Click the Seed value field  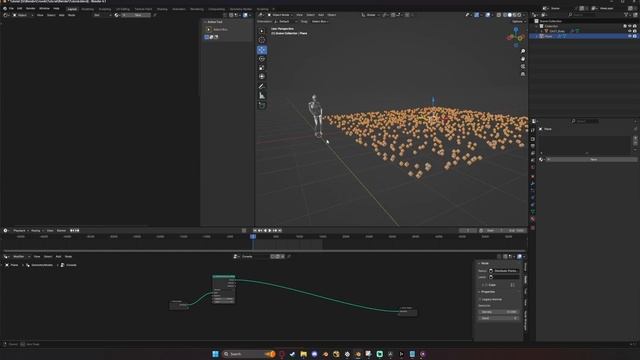(498, 318)
